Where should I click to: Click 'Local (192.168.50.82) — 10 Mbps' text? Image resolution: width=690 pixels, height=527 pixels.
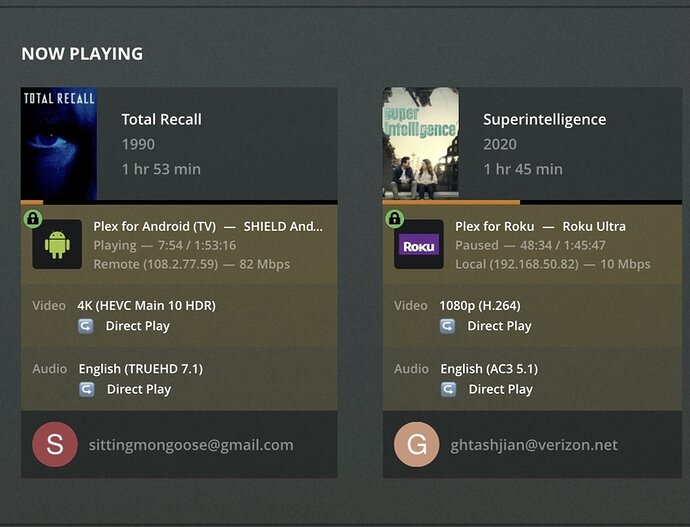(553, 264)
